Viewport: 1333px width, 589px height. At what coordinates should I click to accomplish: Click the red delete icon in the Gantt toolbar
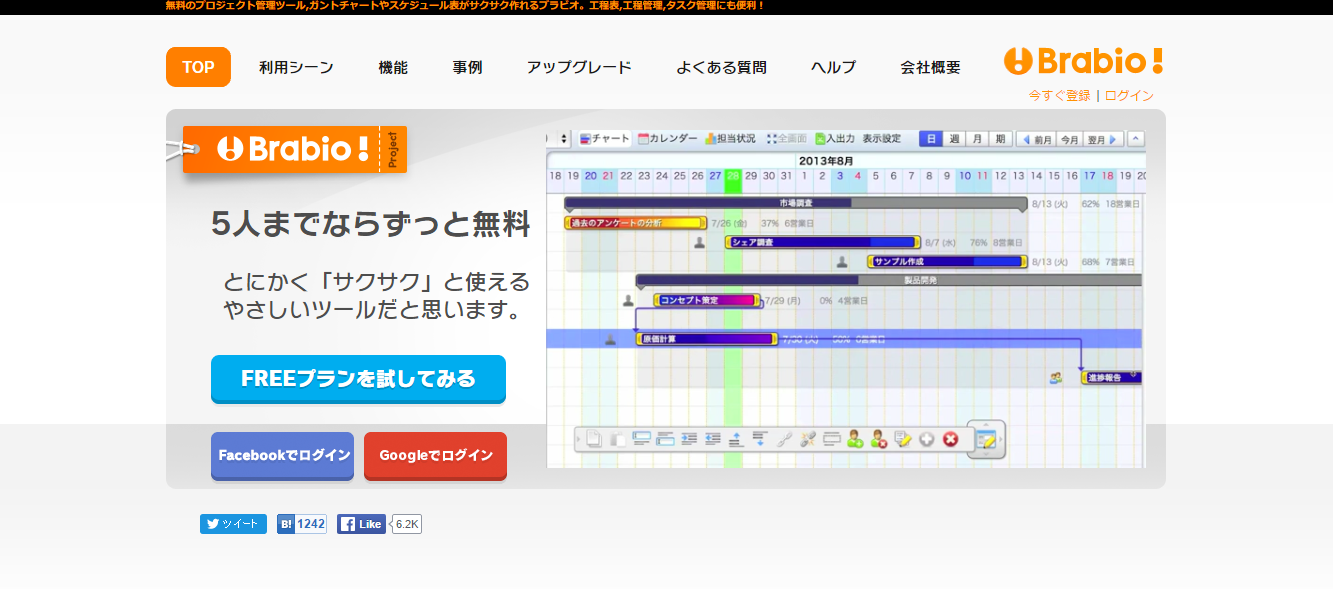(950, 439)
